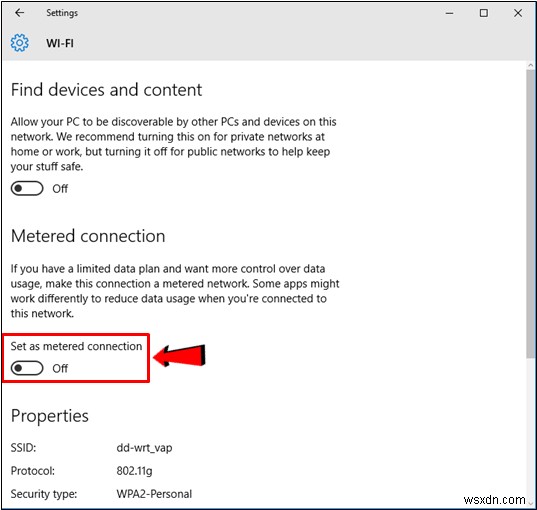The image size is (537, 510).
Task: Go back with the arrow icon
Action: point(20,13)
